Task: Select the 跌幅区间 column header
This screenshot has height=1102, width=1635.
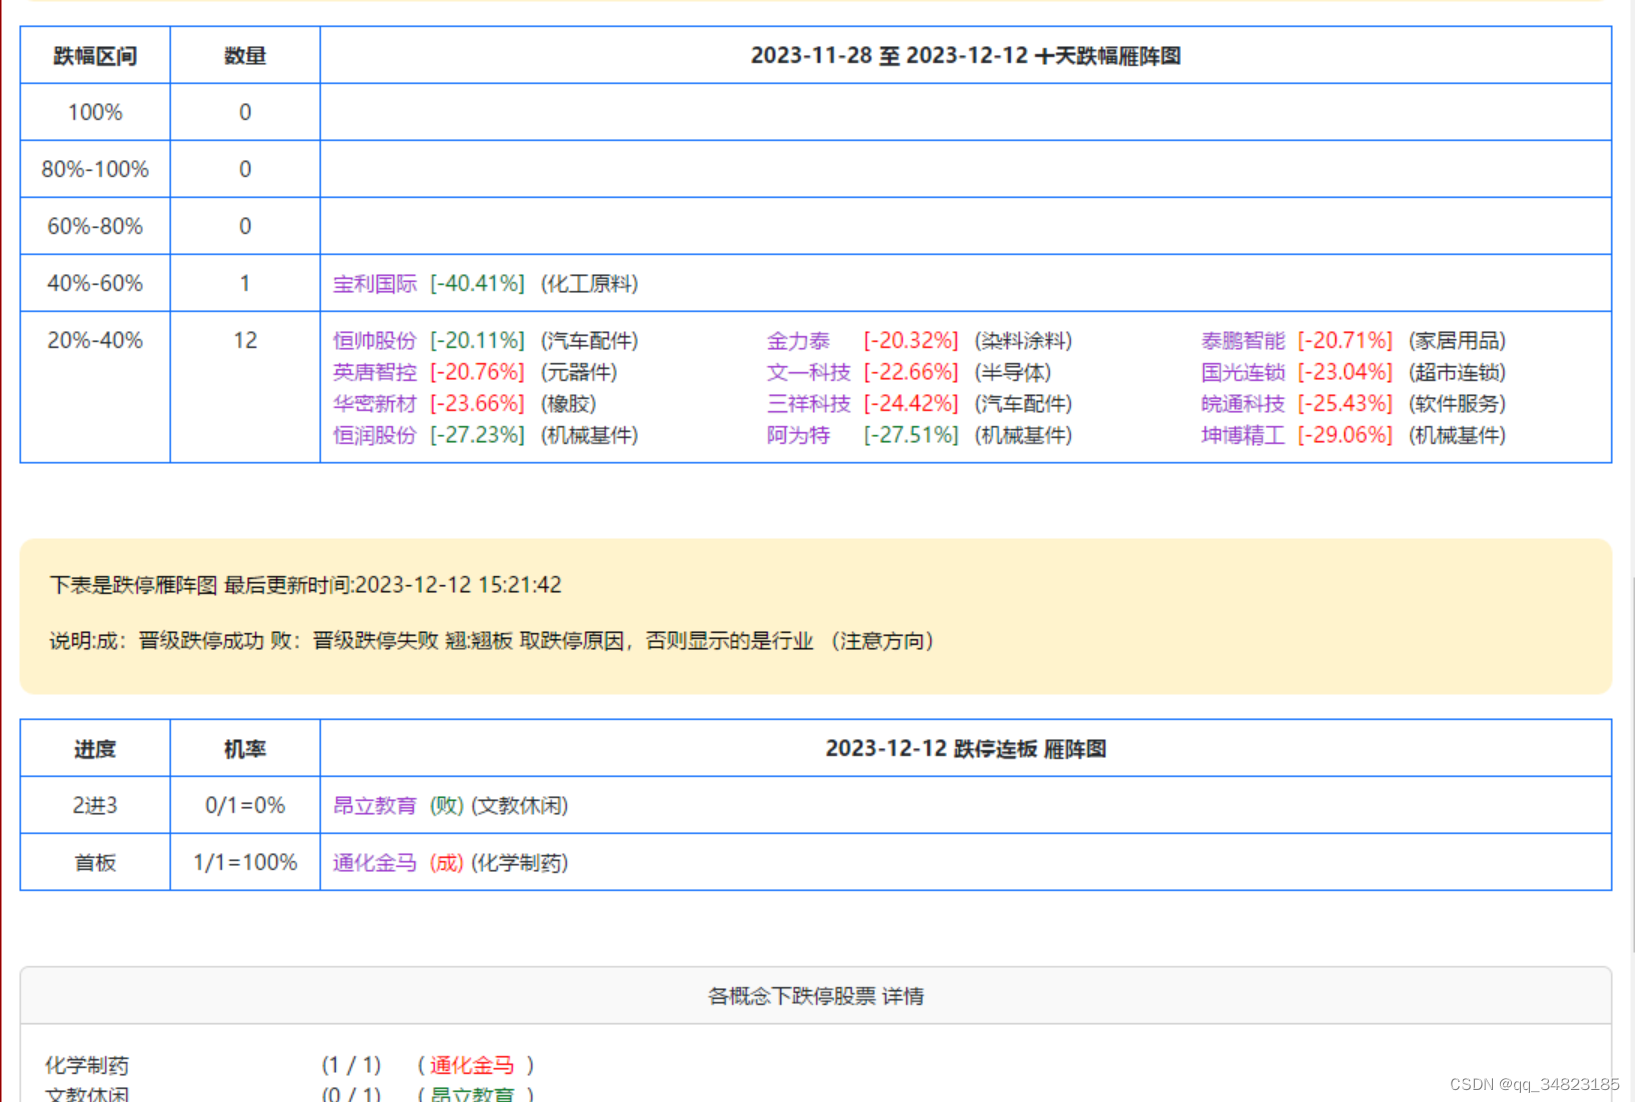Action: [x=95, y=56]
